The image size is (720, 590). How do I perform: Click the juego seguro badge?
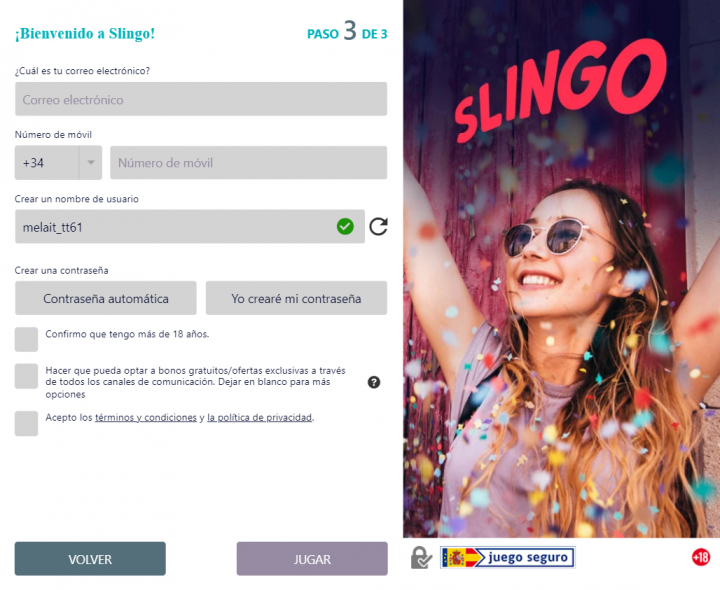507,557
